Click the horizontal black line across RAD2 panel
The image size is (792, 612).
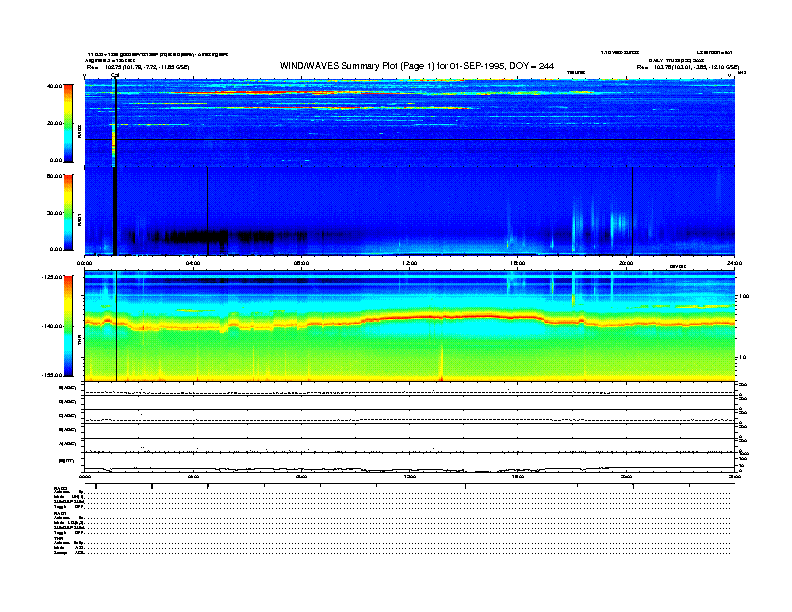410,139
